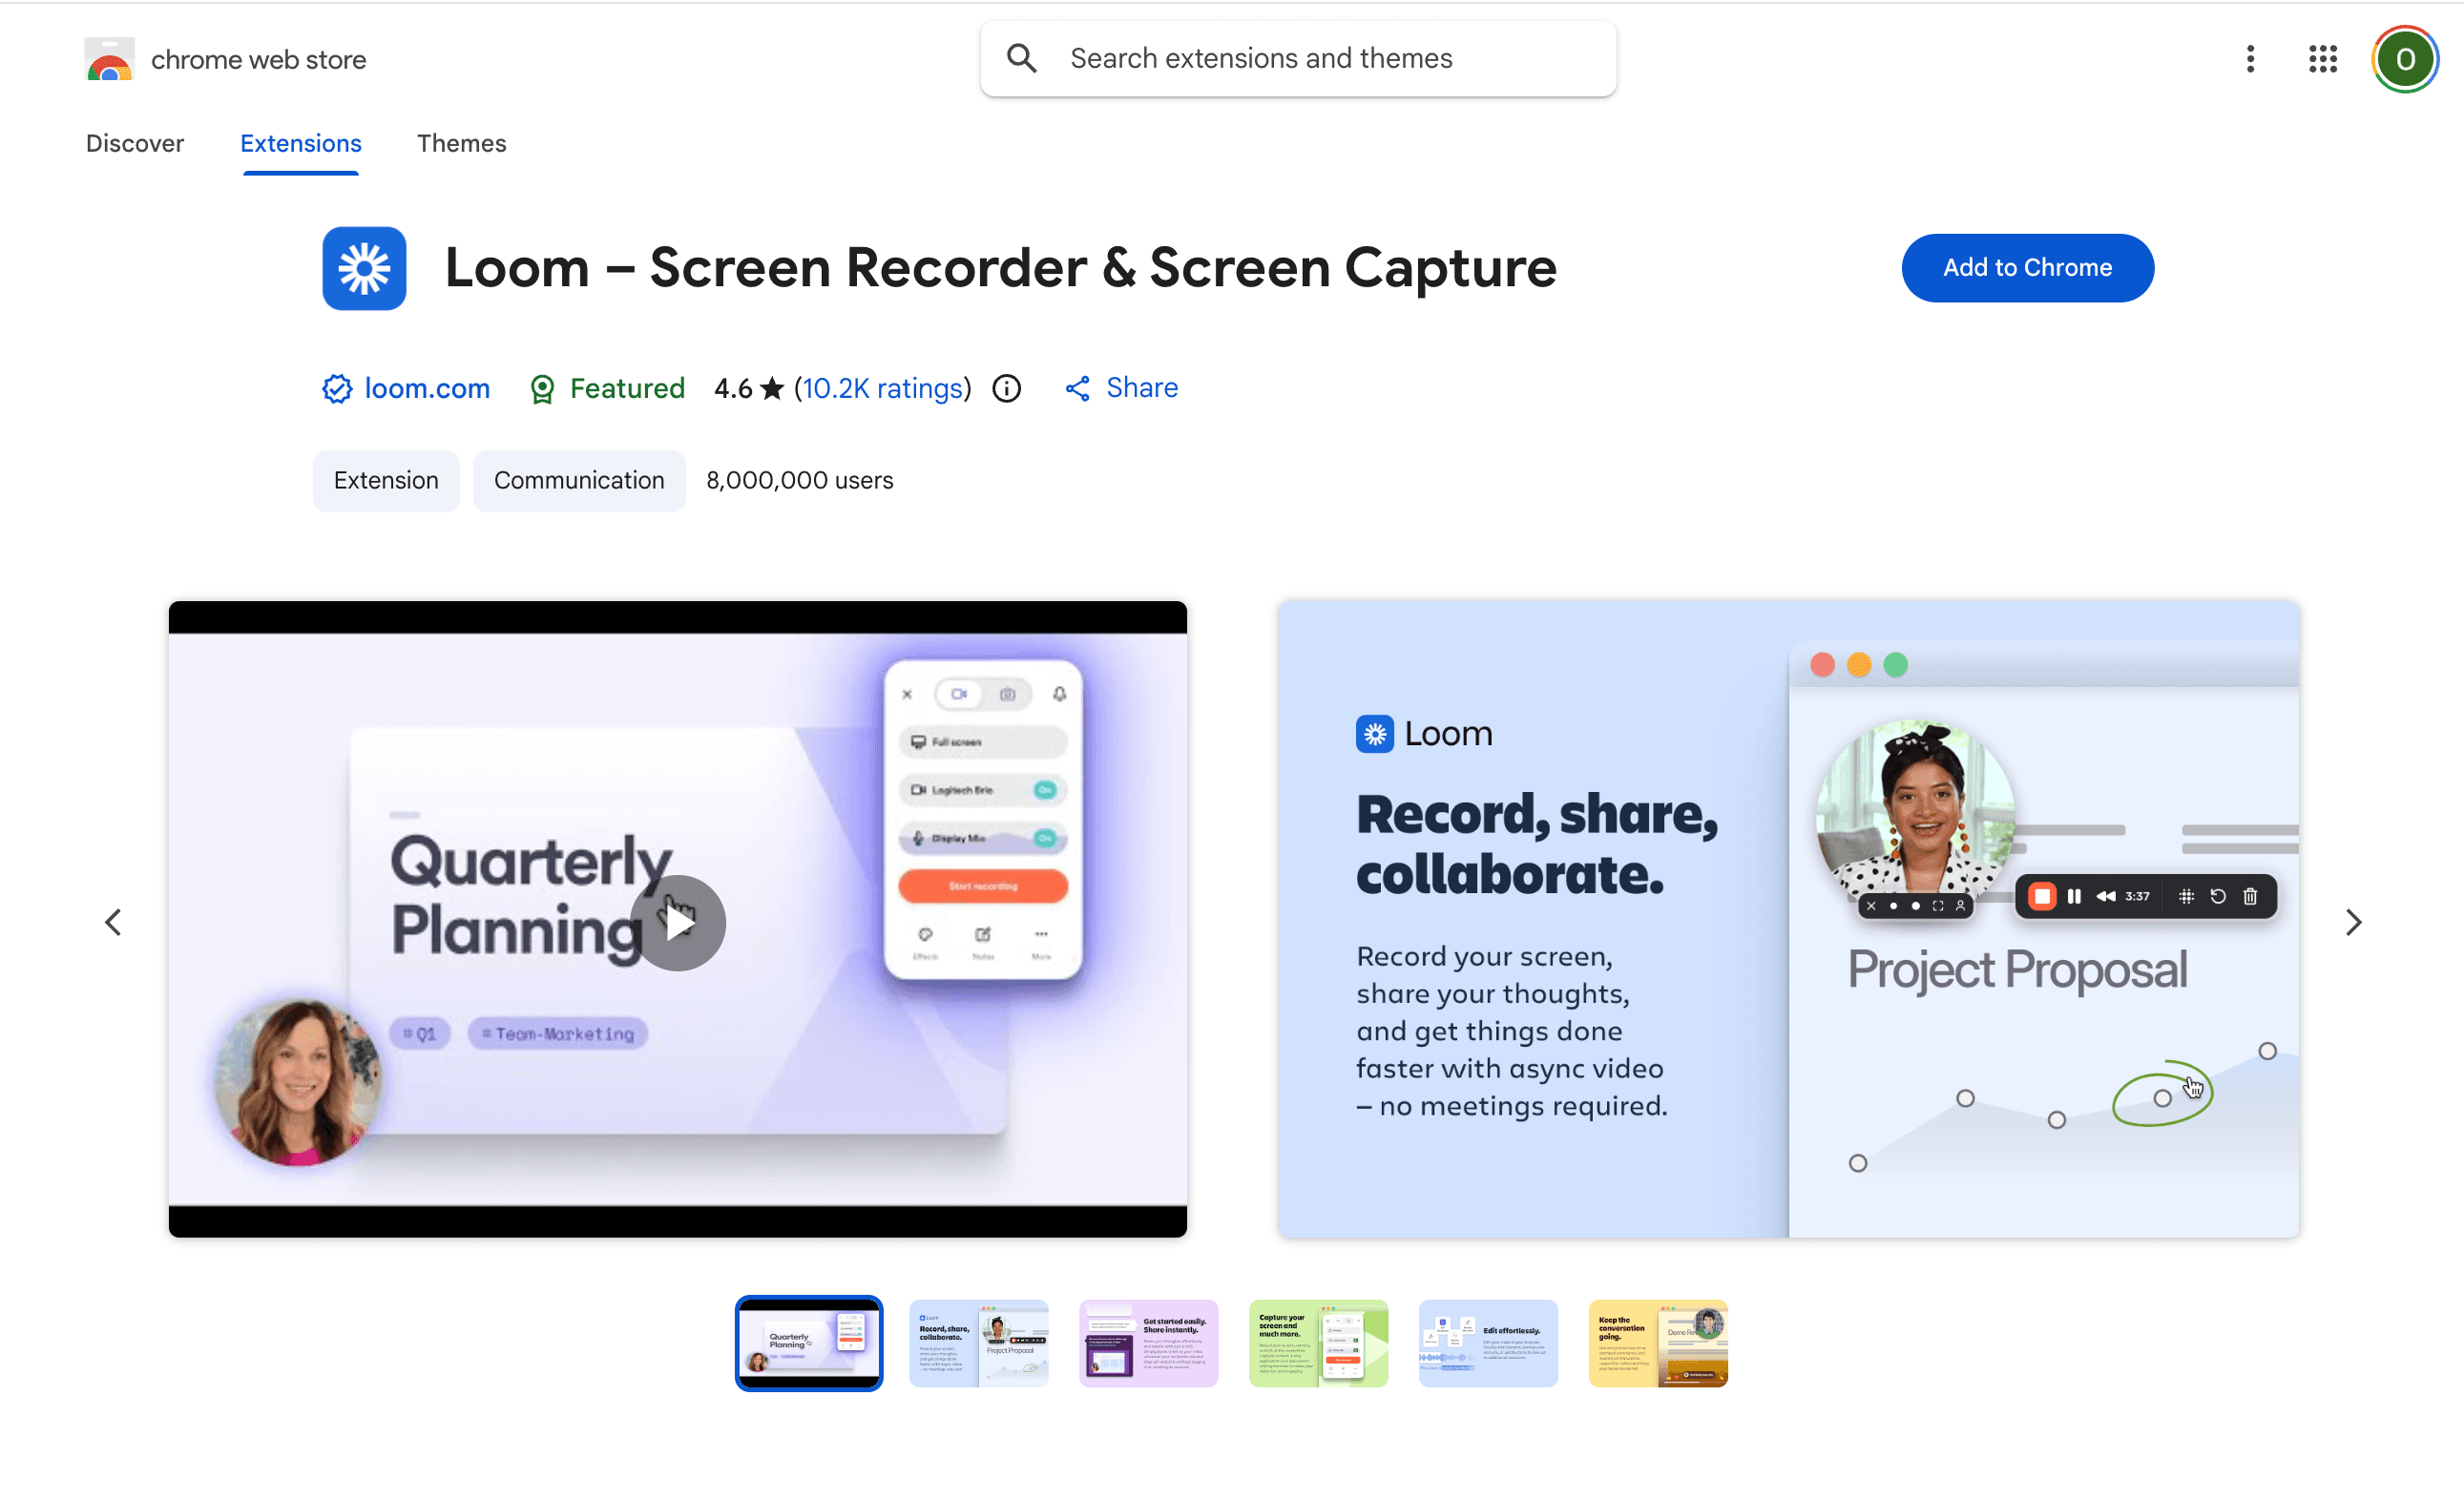Click the Loom extension logo icon
Screen dimensions: 2464x1500
point(364,267)
